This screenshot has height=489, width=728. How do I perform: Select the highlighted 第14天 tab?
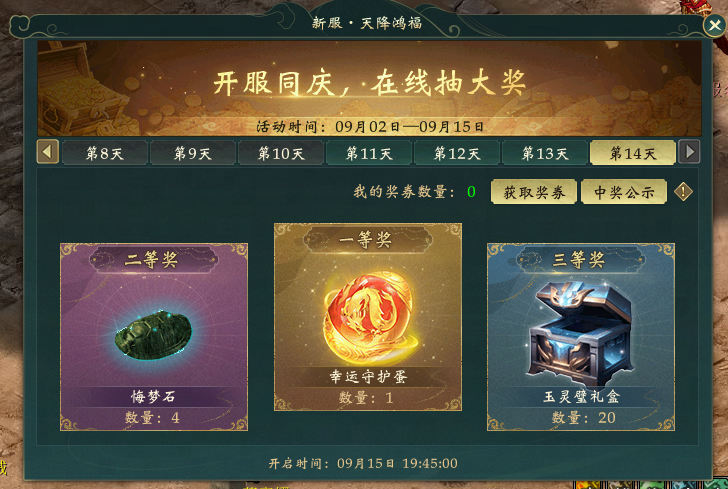[x=633, y=153]
